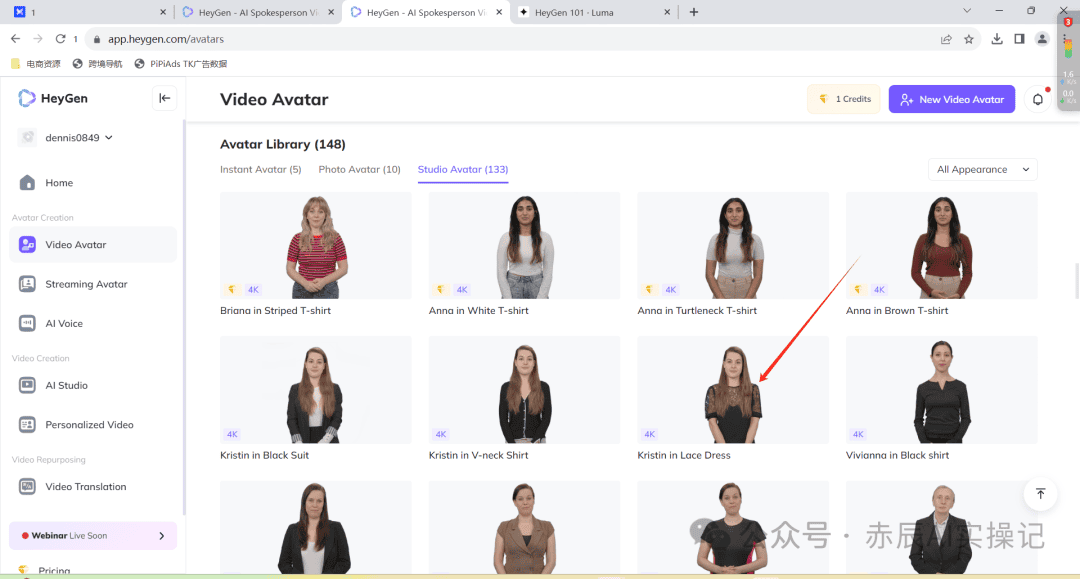The height and width of the screenshot is (579, 1080).
Task: Open the All Appearance filter dropdown
Action: [x=982, y=170]
